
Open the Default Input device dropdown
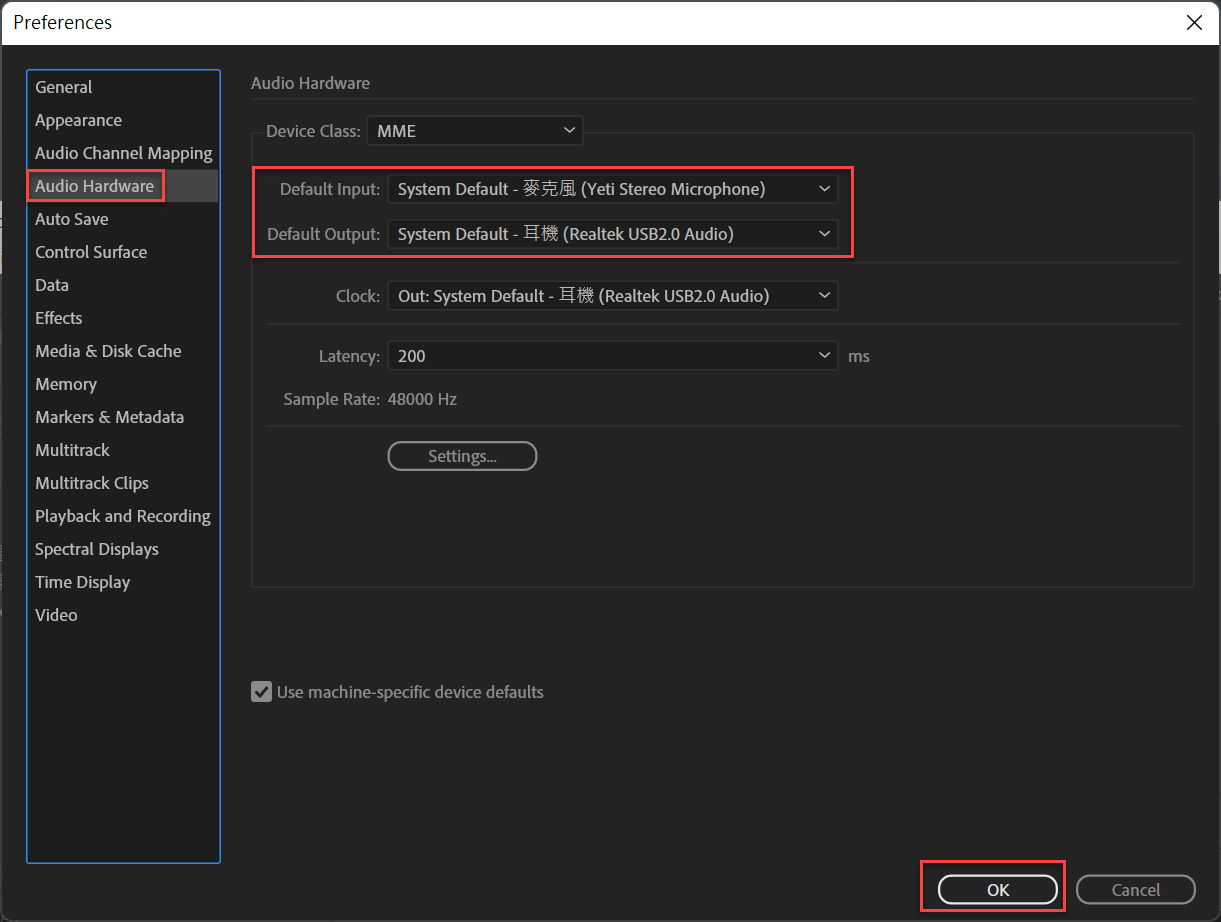pos(613,189)
